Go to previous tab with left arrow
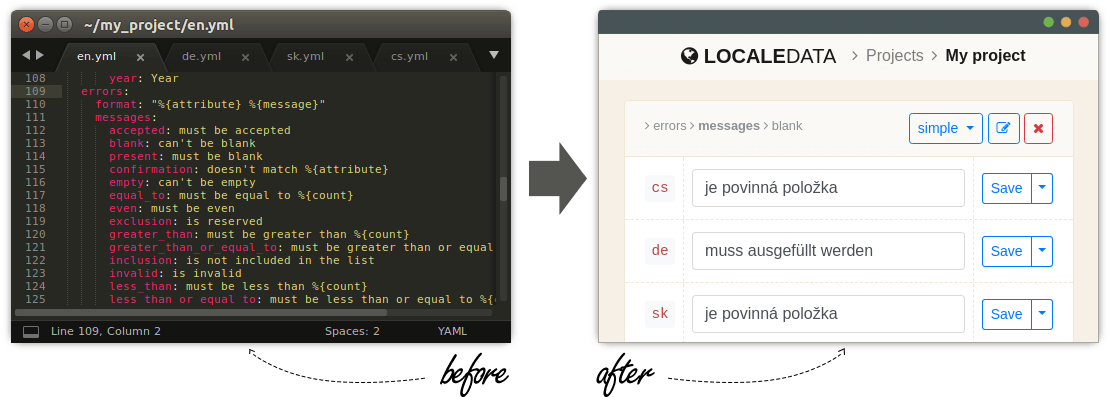 pyautogui.click(x=25, y=55)
